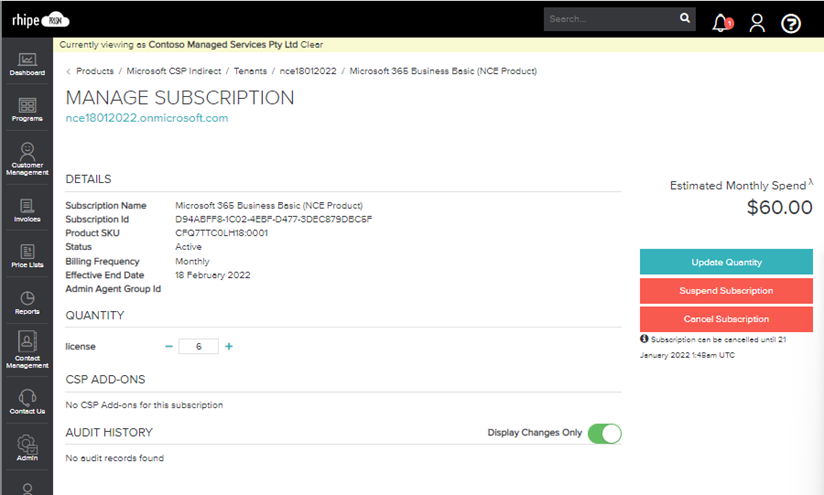Click the info icon beside cancellation note
Screen dimensions: 824x495
pos(644,339)
